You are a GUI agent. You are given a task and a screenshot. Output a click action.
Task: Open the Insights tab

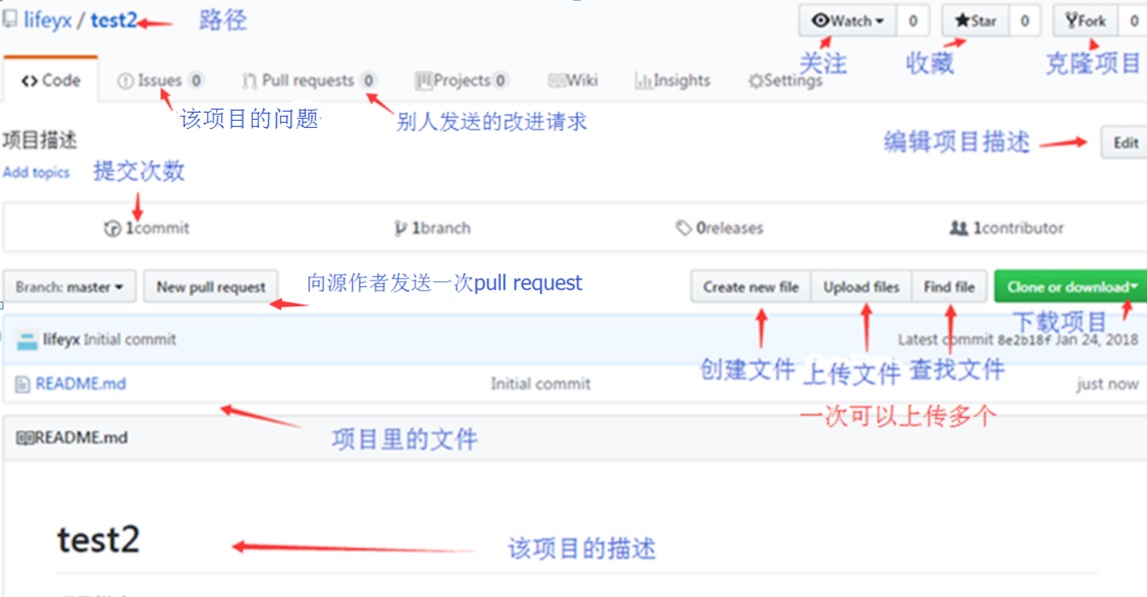coord(672,80)
